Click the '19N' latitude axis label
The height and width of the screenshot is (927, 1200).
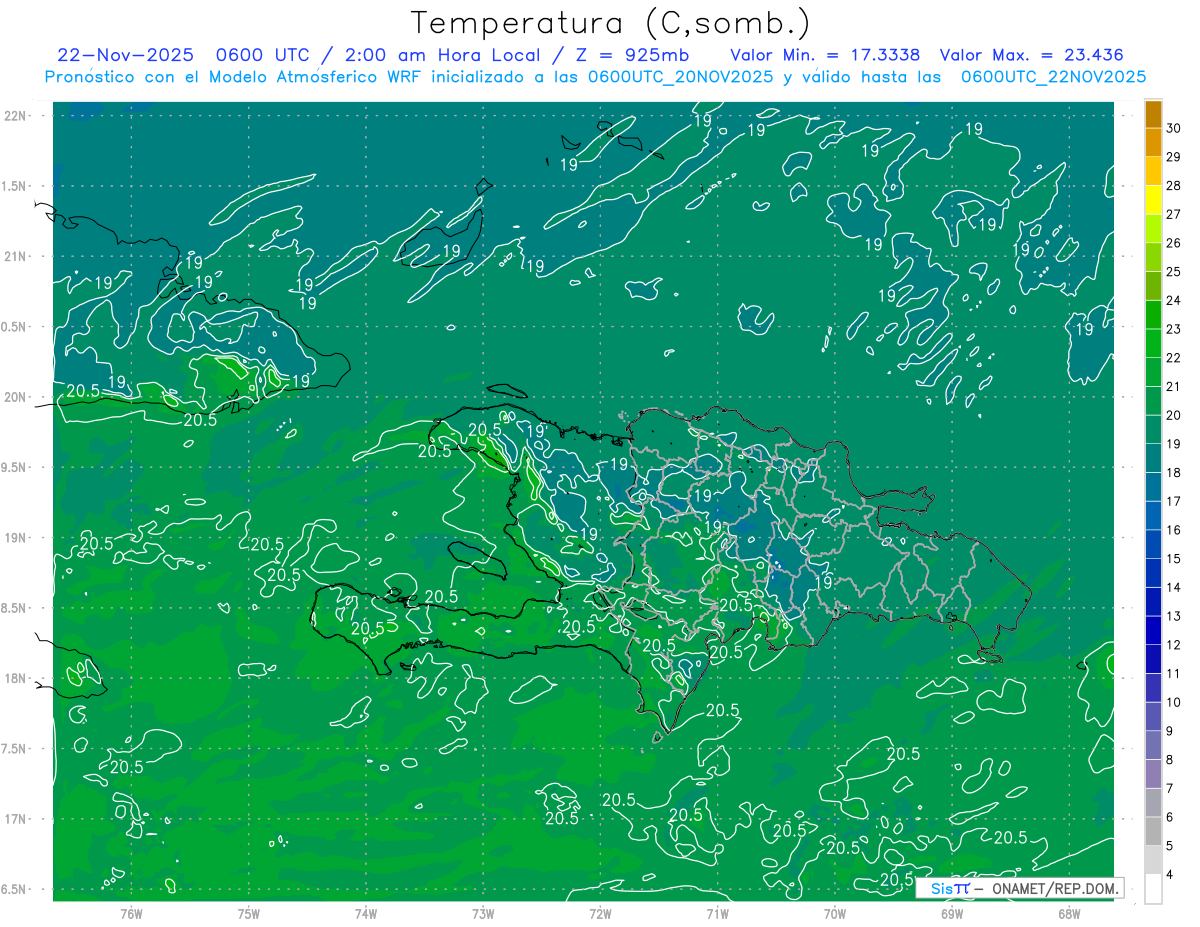coord(14,537)
